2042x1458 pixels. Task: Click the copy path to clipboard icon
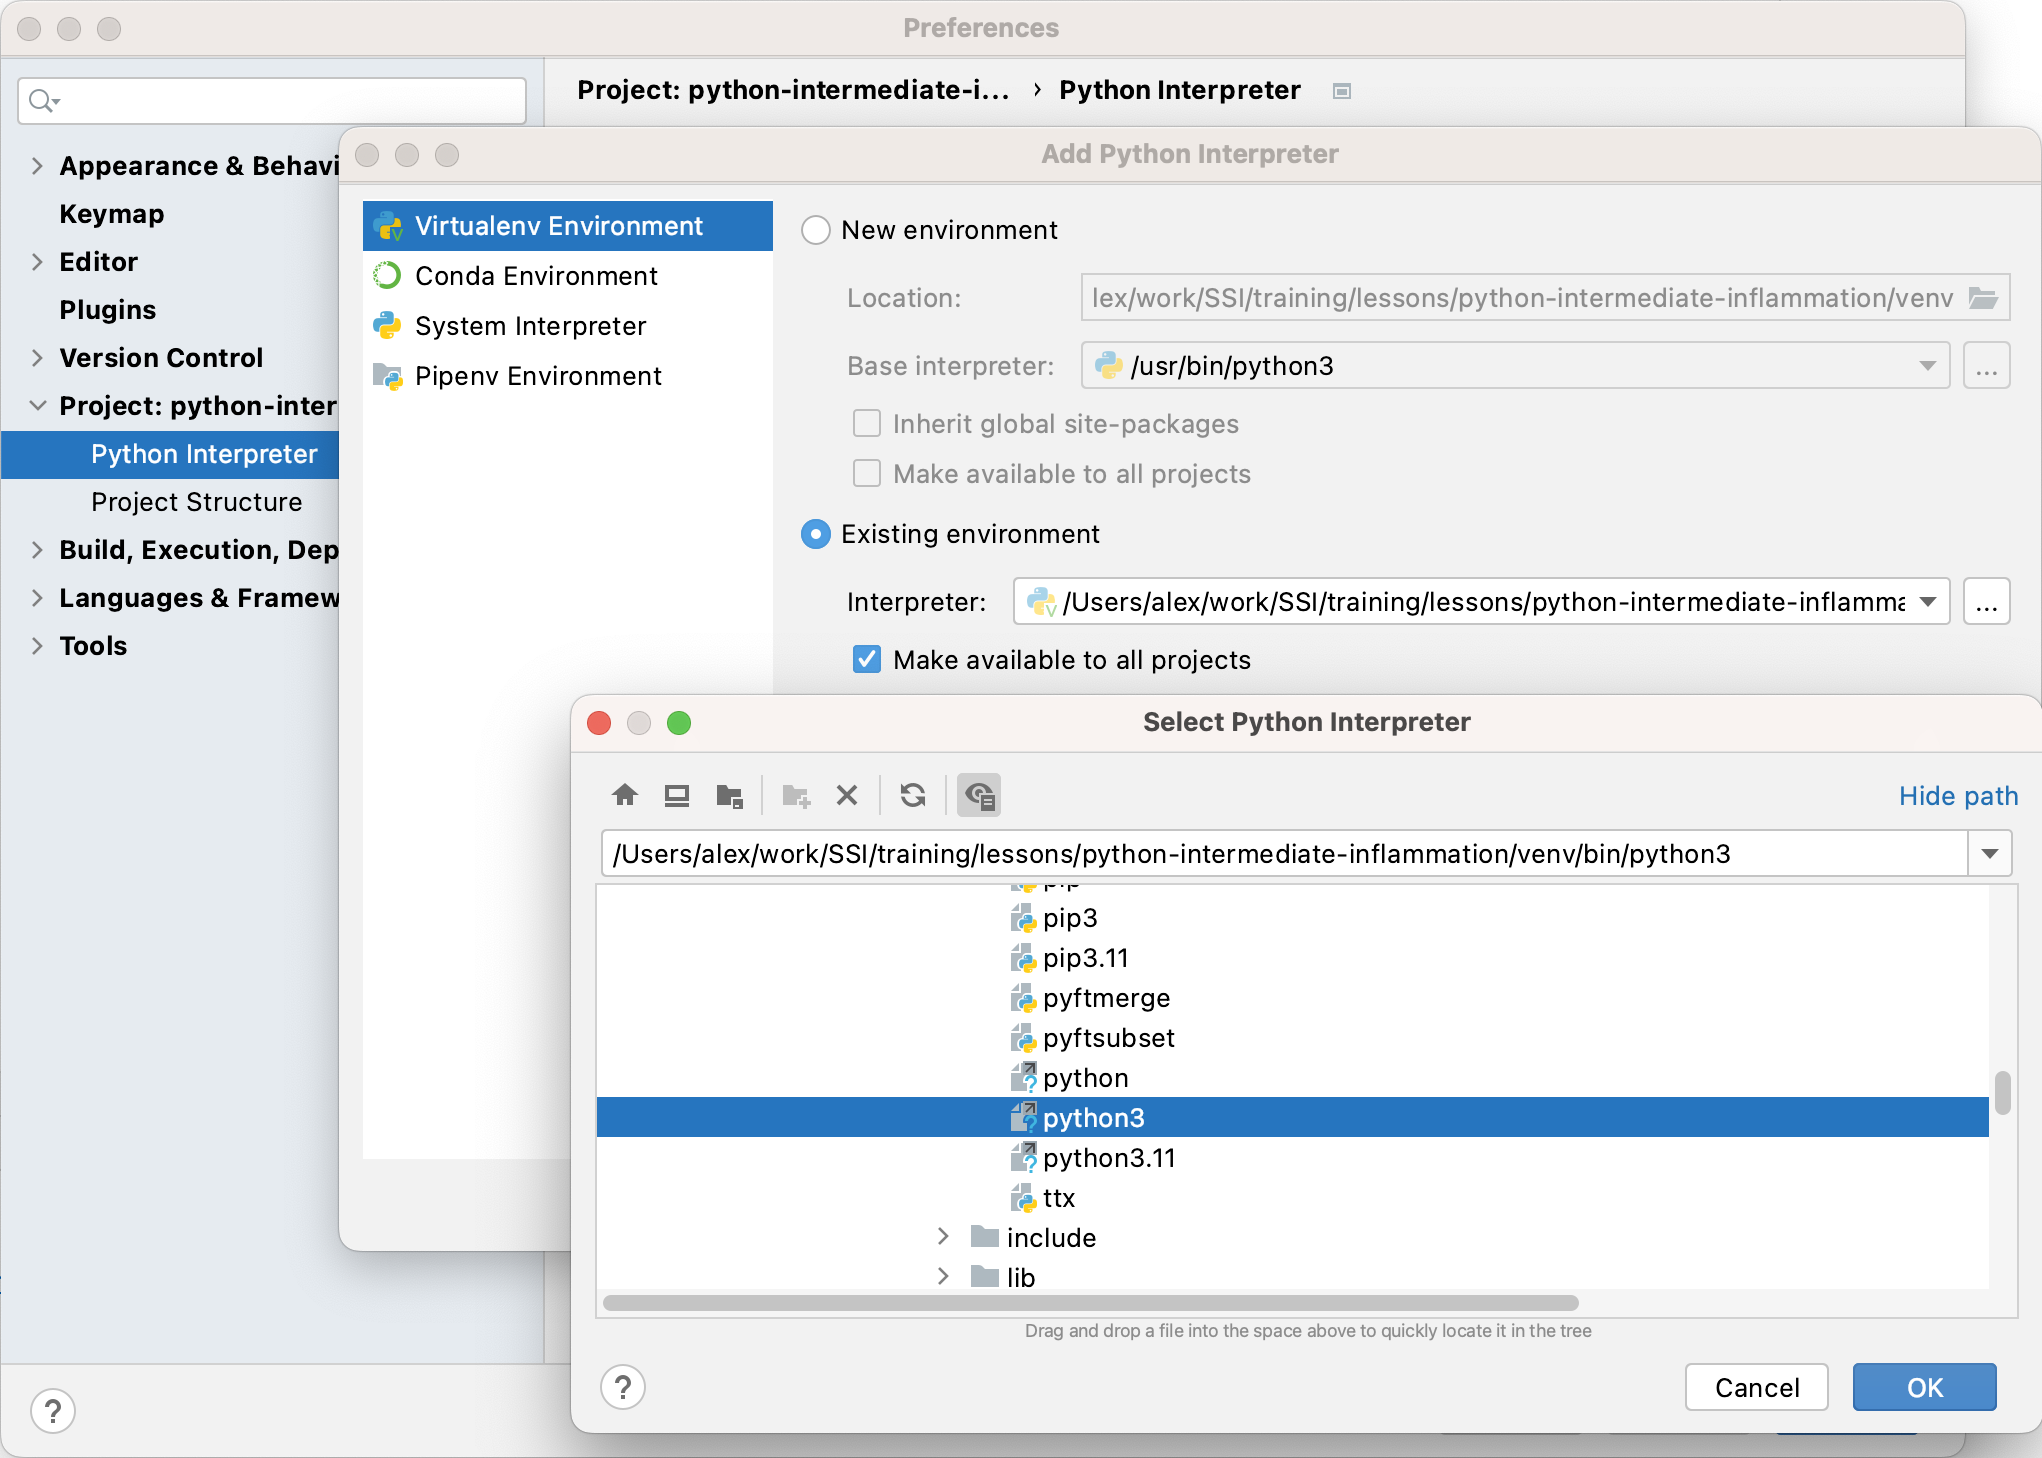tap(980, 795)
